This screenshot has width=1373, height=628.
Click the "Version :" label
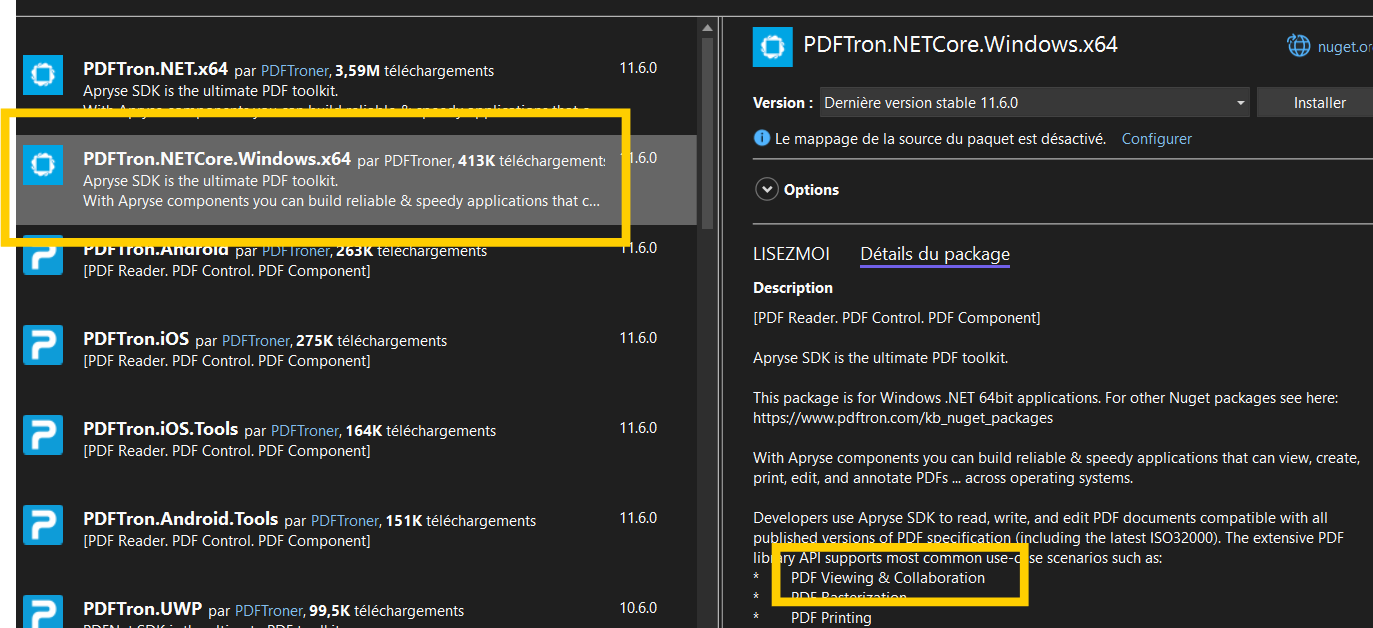point(783,103)
